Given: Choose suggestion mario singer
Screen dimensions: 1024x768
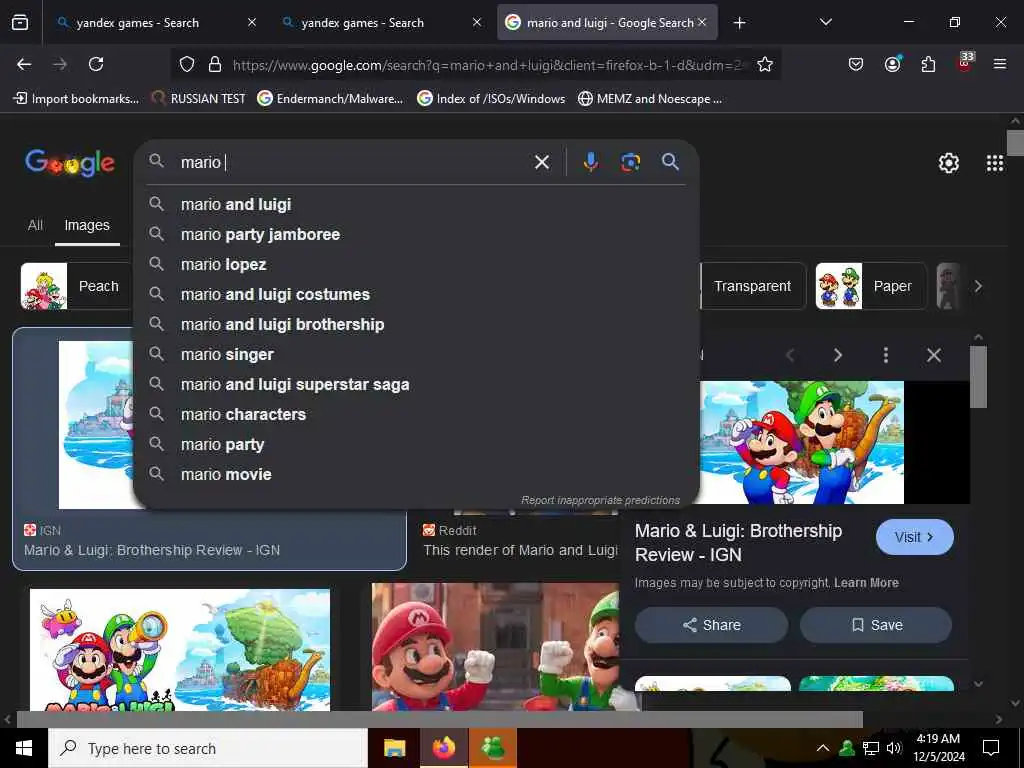Looking at the screenshot, I should [416, 355].
